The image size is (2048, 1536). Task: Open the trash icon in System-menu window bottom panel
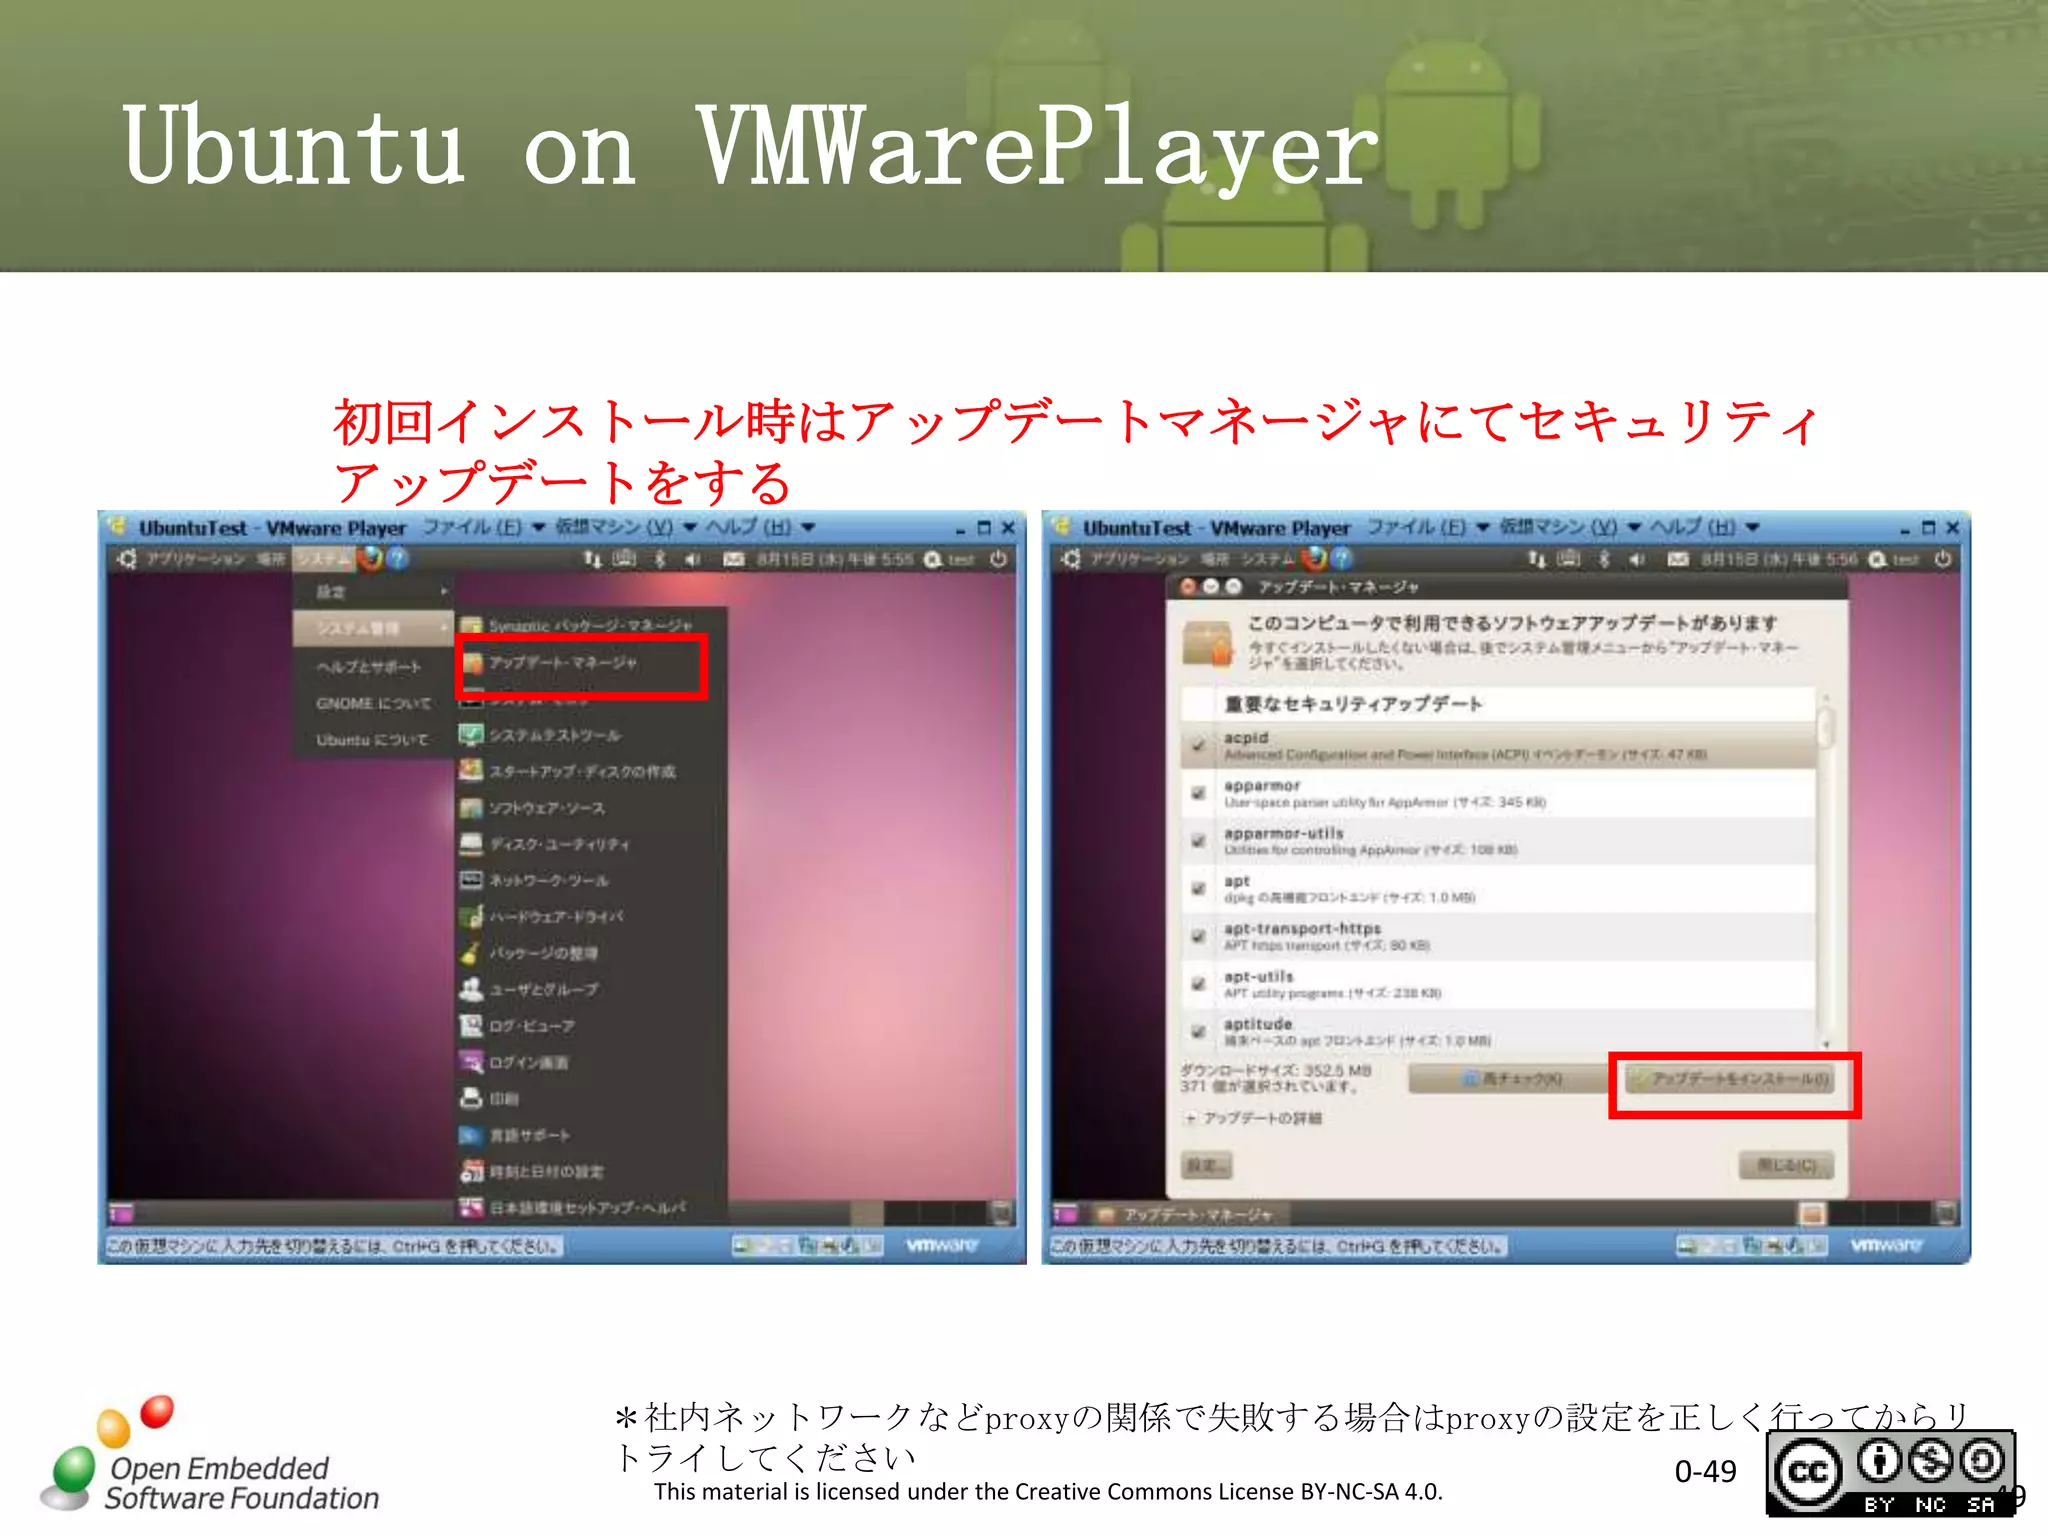pyautogui.click(x=1002, y=1213)
